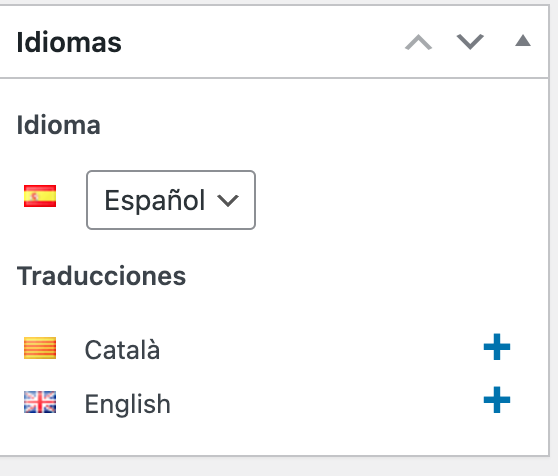558x476 pixels.
Task: Click the United Kingdom flag icon
Action: click(40, 402)
